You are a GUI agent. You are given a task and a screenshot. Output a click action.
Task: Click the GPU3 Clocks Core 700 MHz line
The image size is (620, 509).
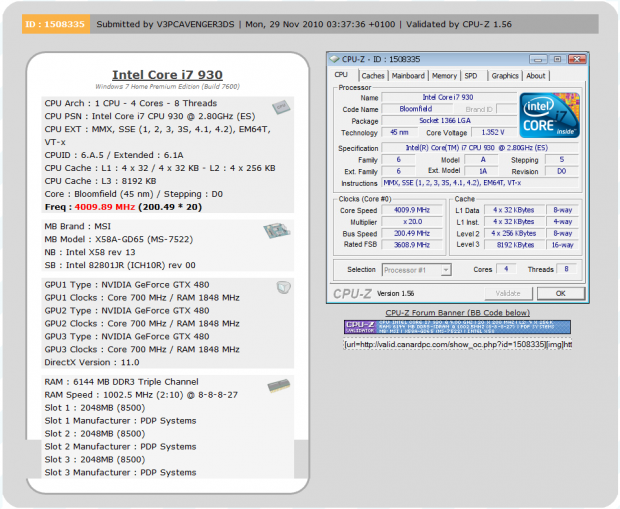tap(142, 349)
